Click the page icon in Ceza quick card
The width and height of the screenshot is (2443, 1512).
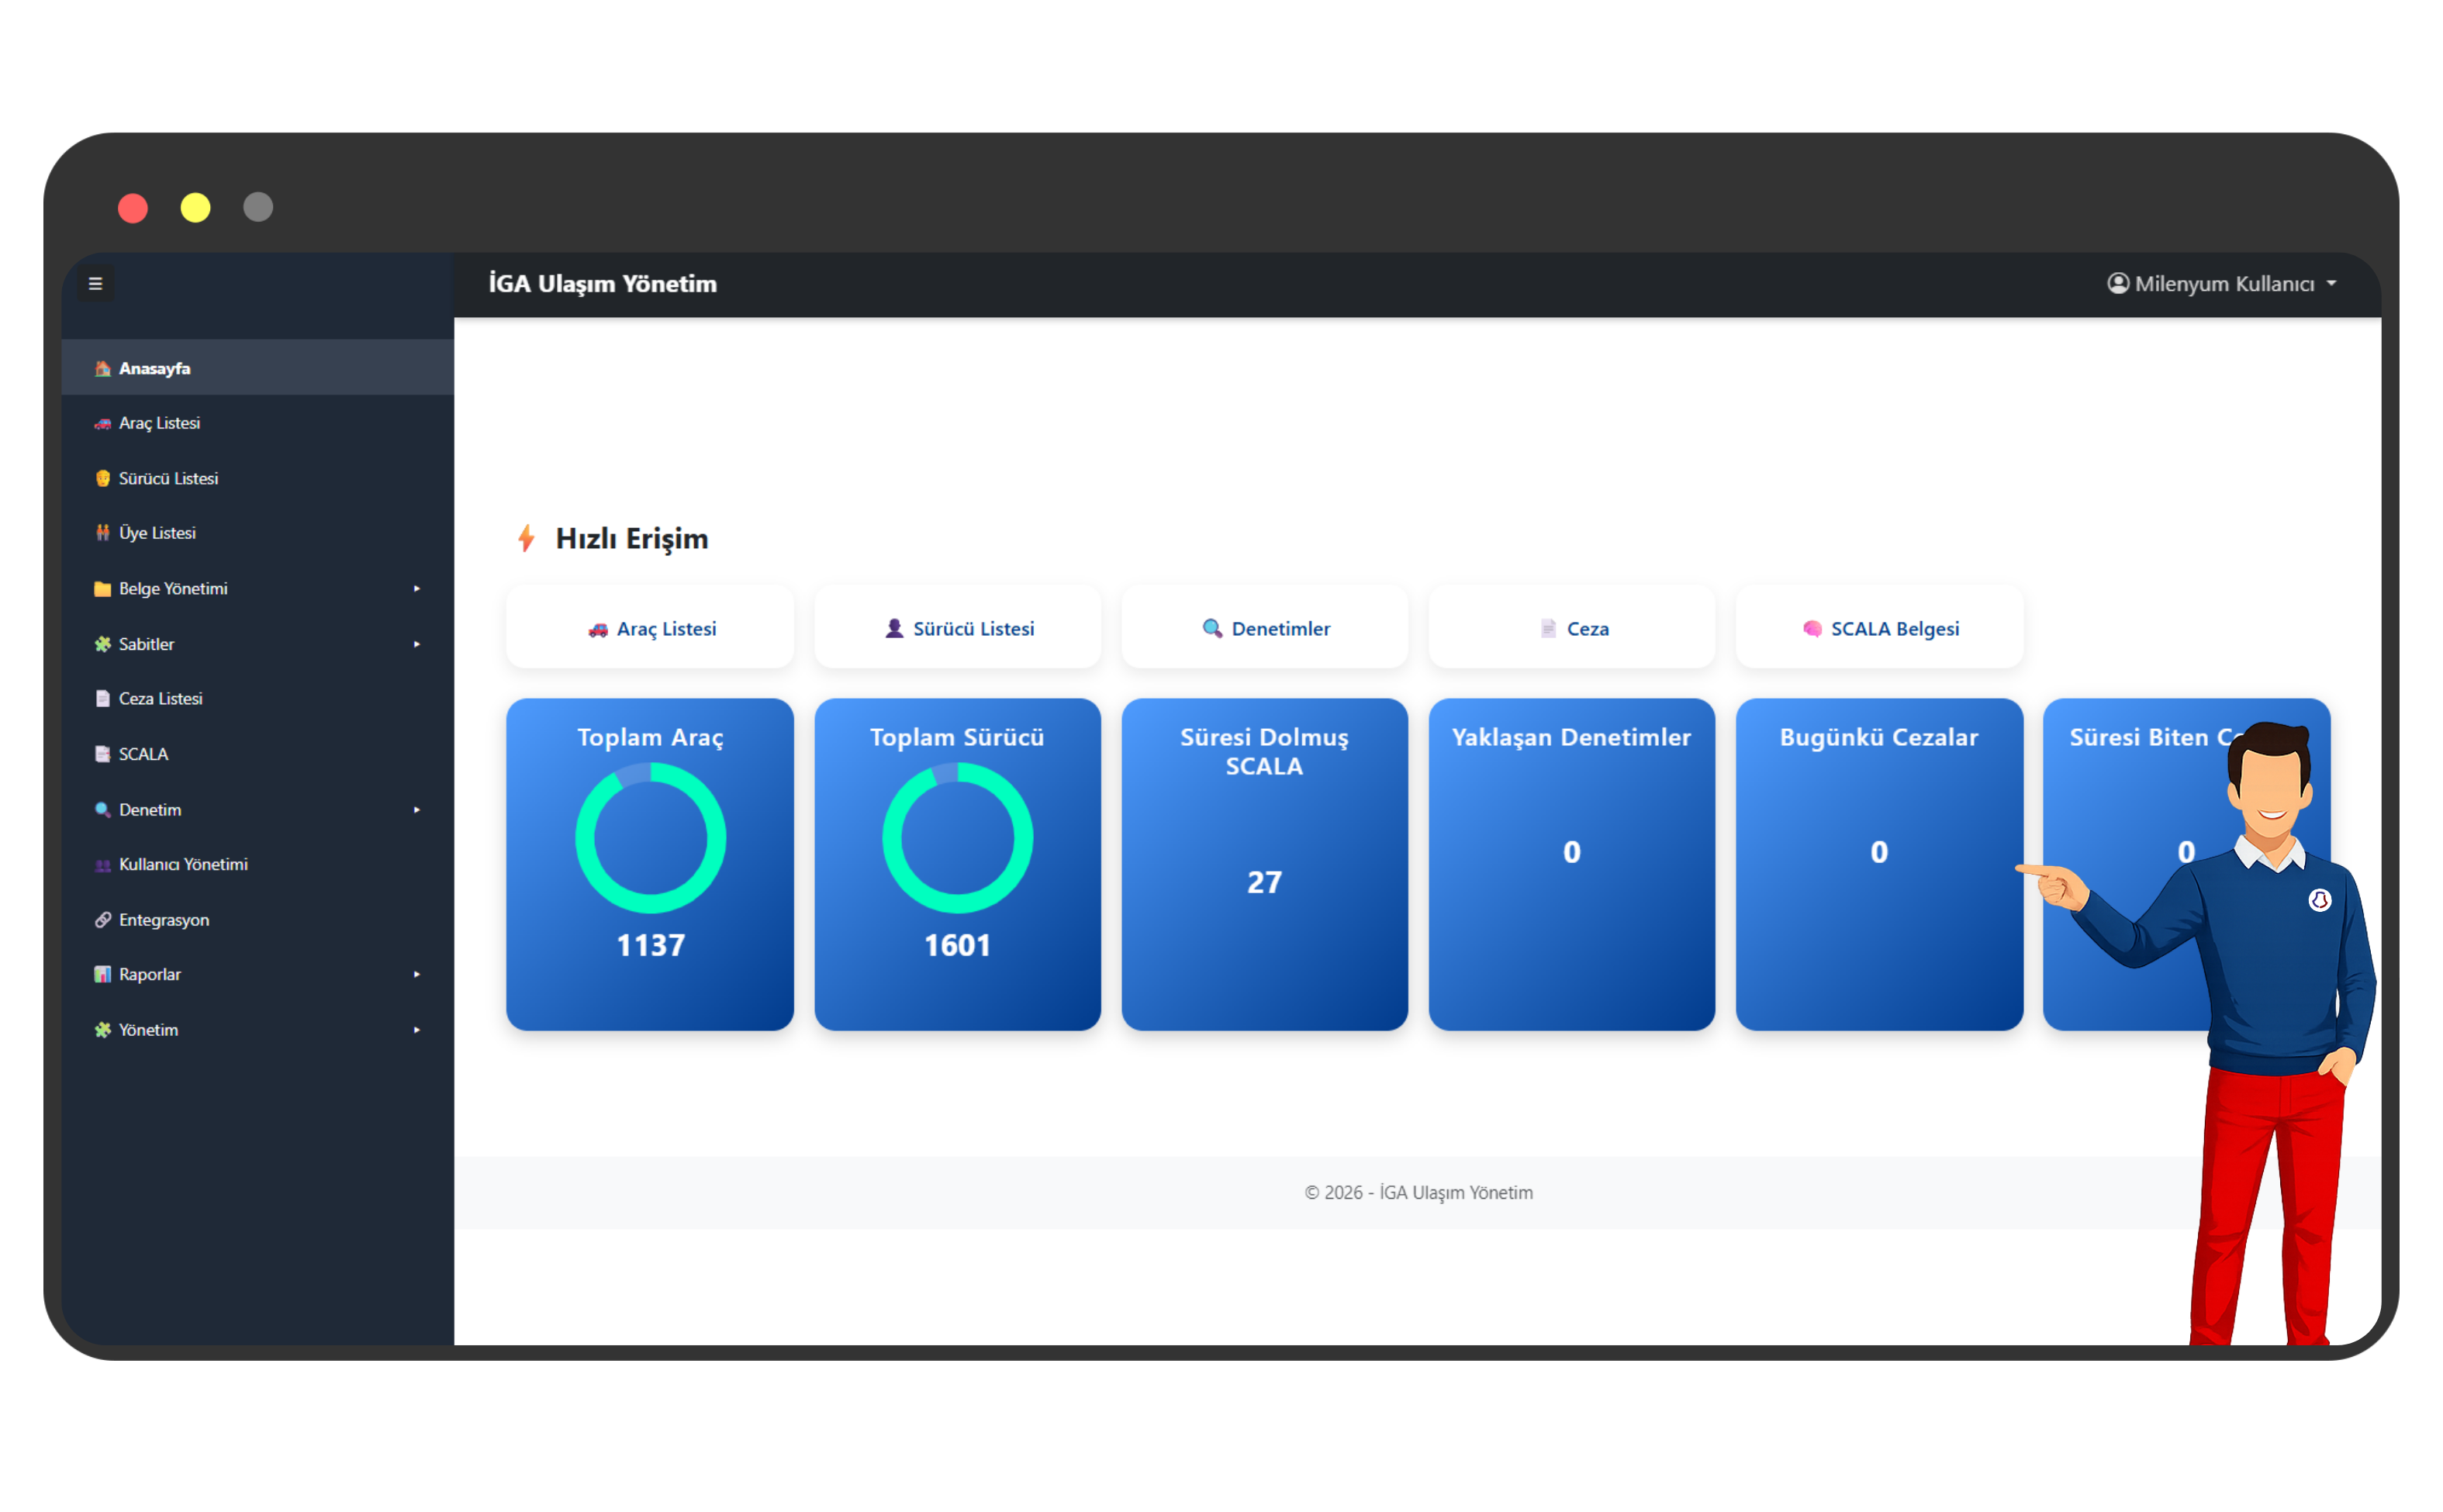pyautogui.click(x=1548, y=628)
